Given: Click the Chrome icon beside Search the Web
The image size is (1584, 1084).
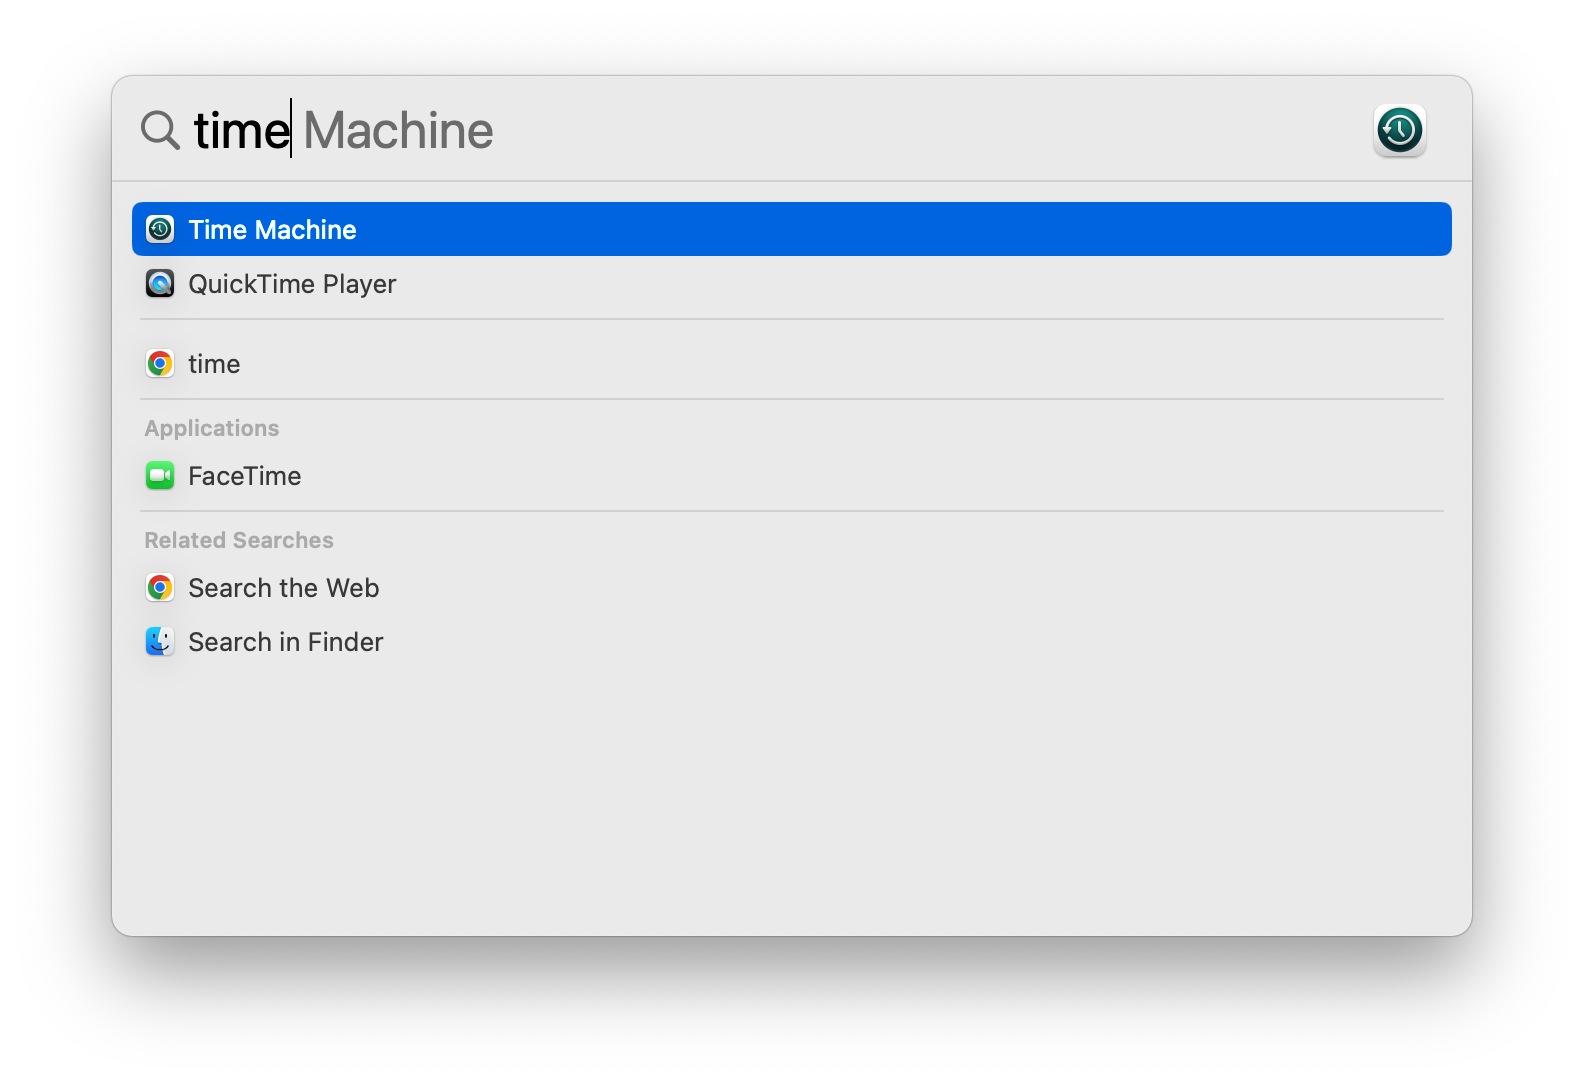Looking at the screenshot, I should (160, 587).
